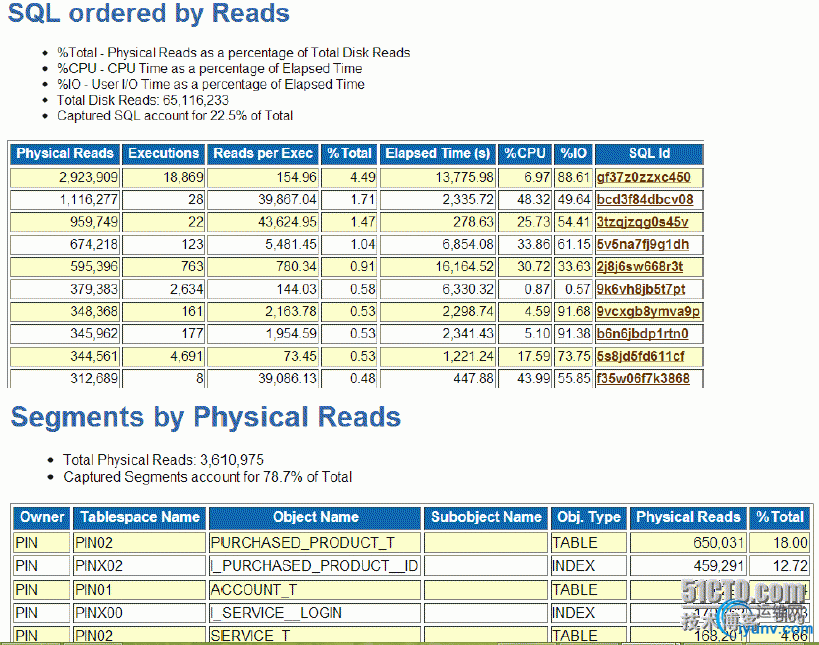Select the 12.72 %Total cell
Screen dimensions: 819x645
click(780, 566)
